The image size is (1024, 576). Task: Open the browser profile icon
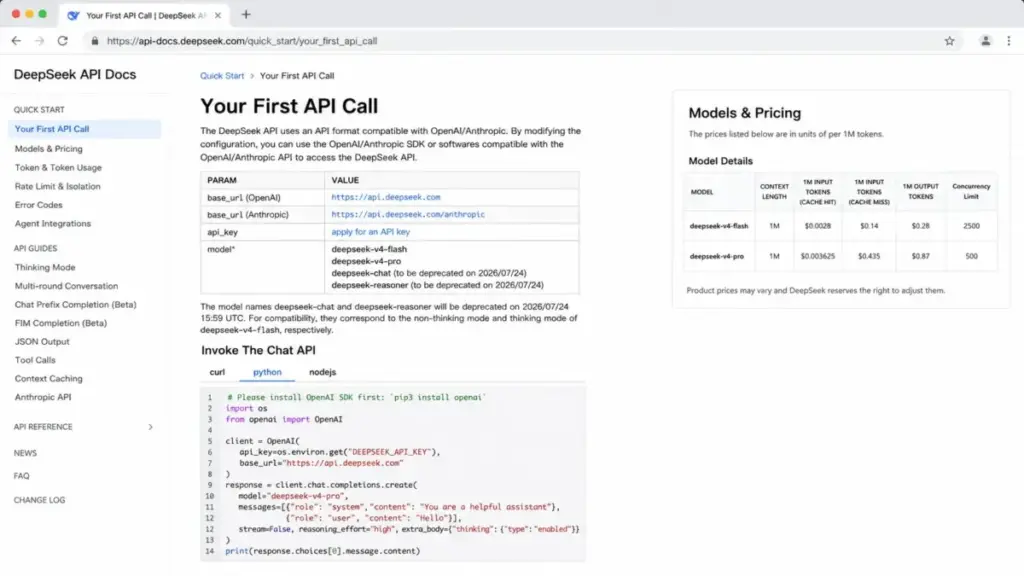coord(985,40)
